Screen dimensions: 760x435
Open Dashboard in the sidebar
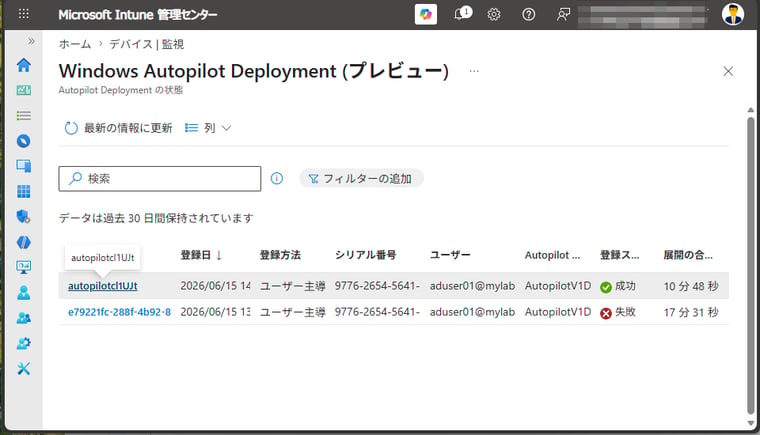23,90
